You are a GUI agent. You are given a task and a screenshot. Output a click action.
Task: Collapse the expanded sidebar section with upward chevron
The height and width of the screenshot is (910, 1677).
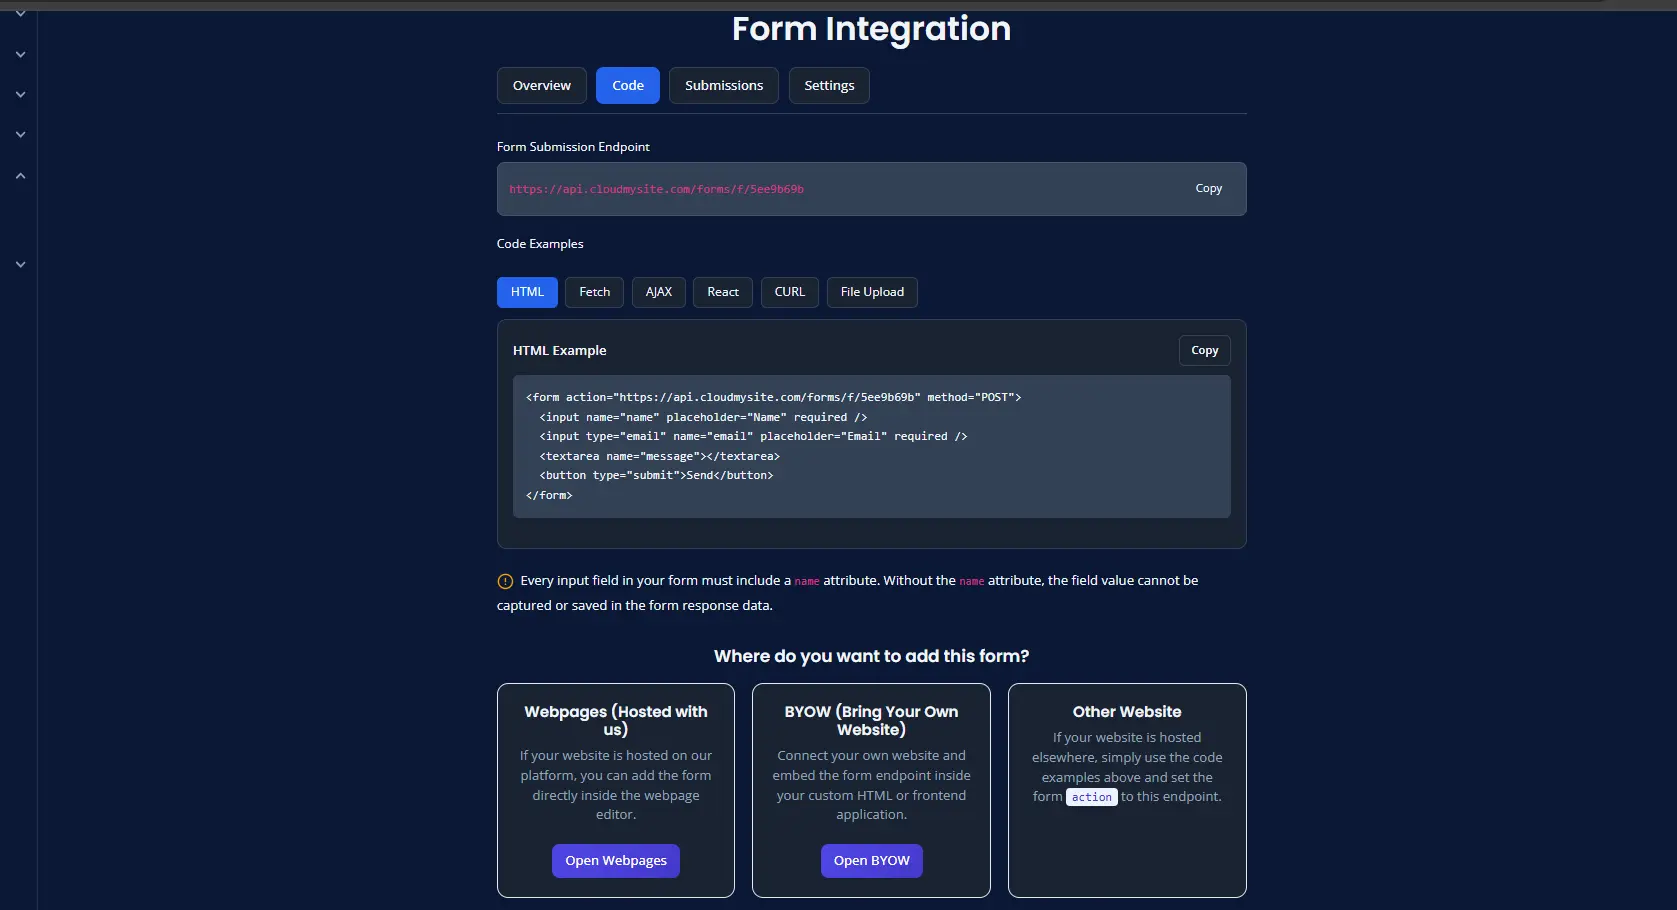20,174
